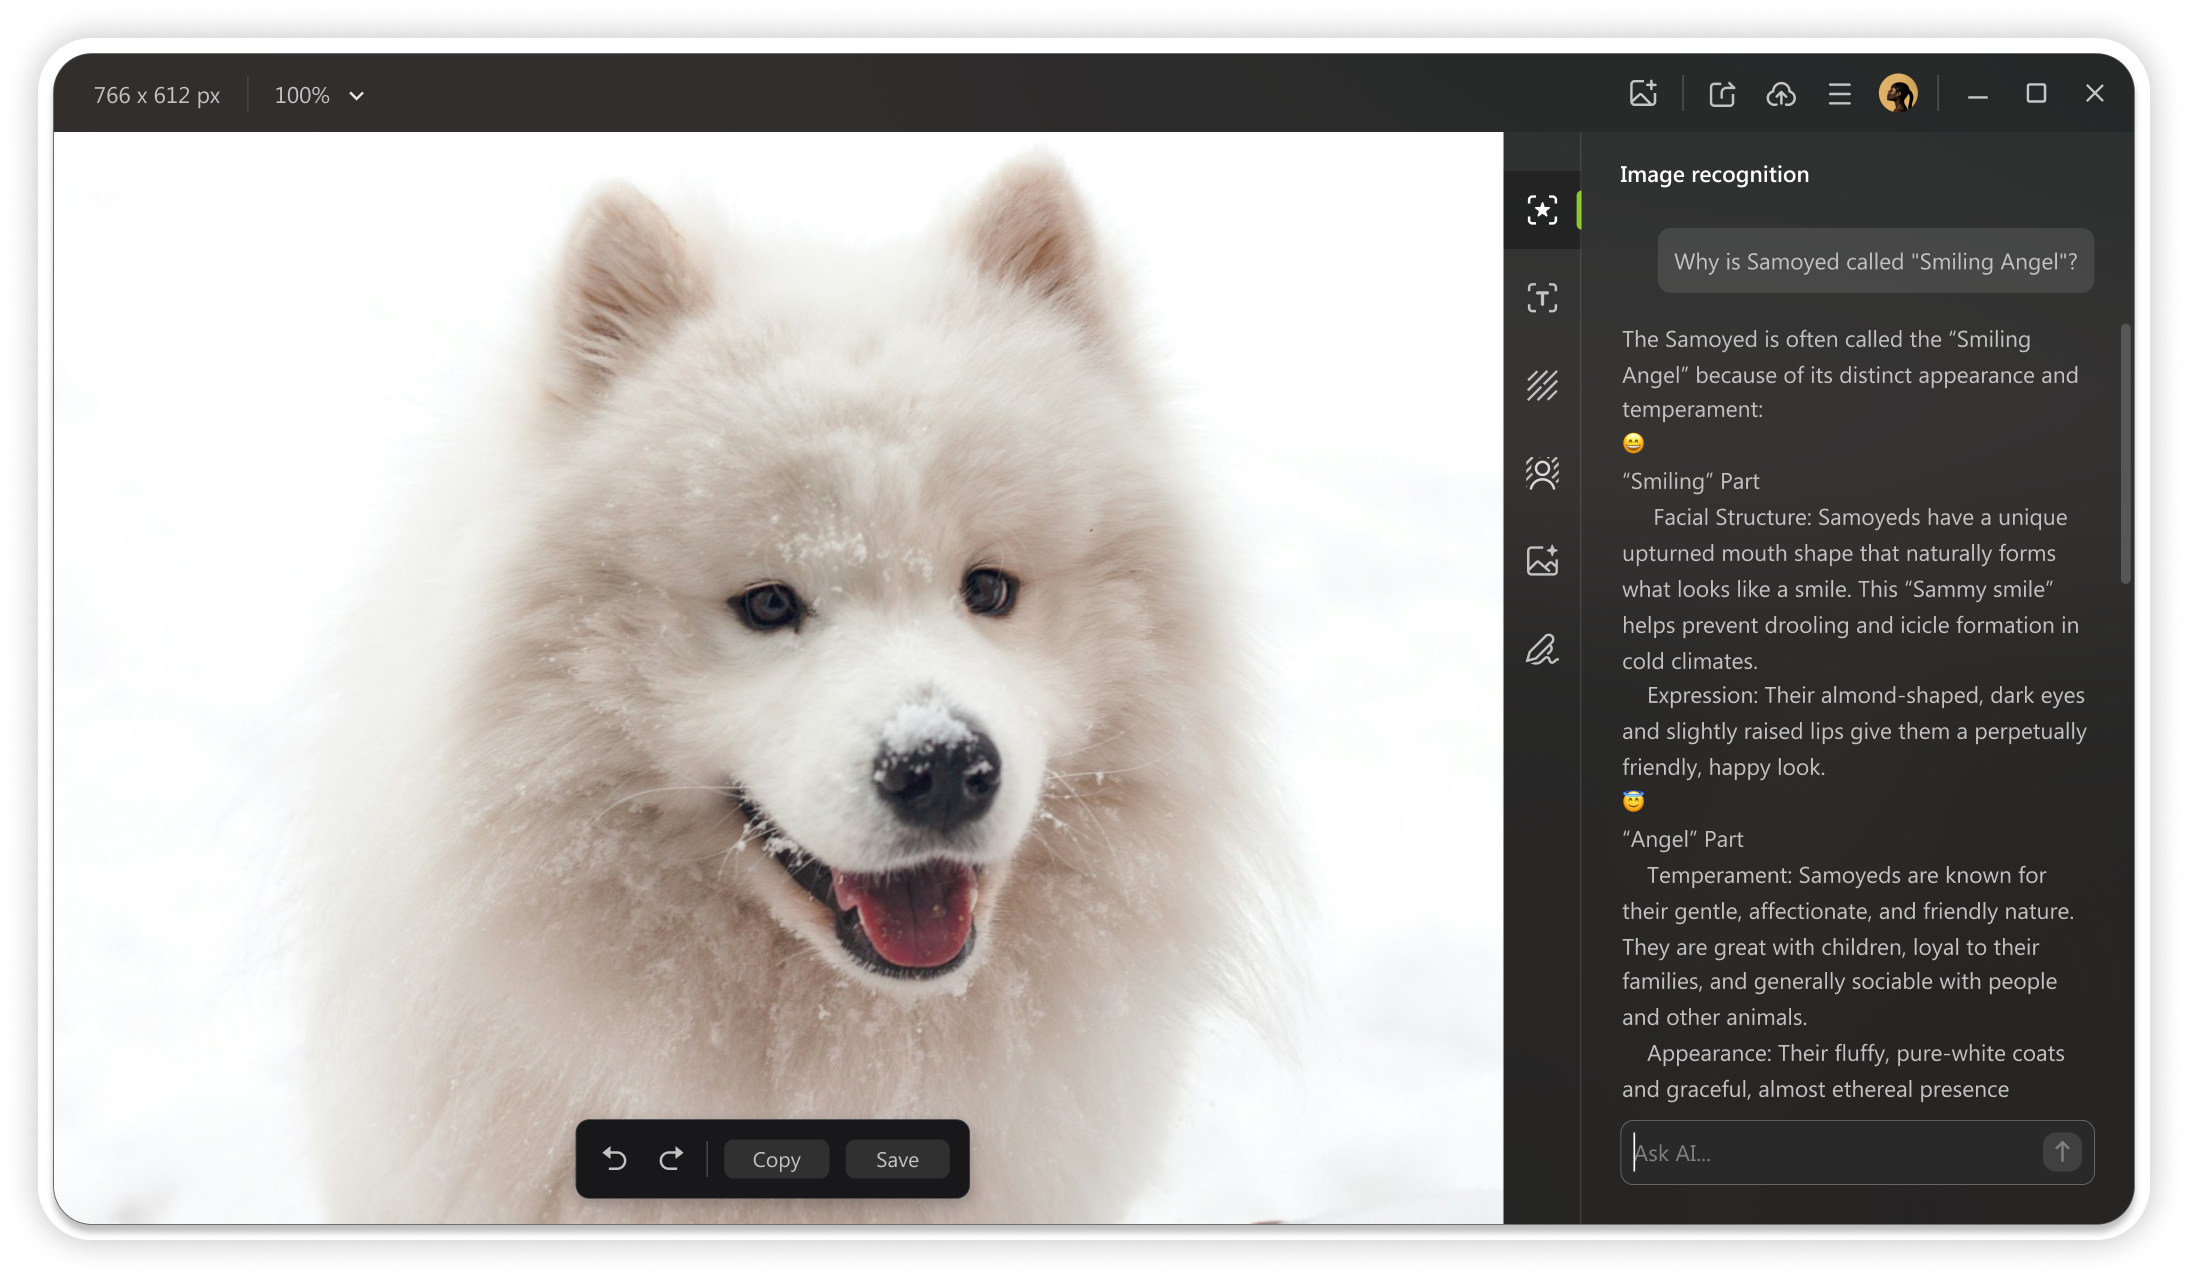Submit the AI question with the arrow button
The width and height of the screenshot is (2188, 1278).
[2061, 1152]
